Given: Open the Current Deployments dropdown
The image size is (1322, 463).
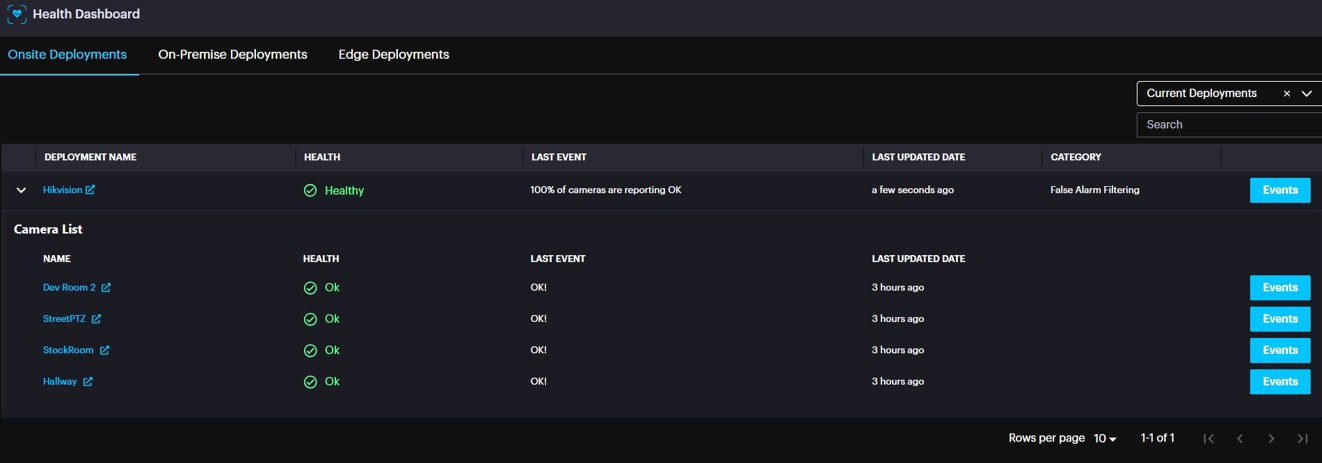Looking at the screenshot, I should point(1306,94).
